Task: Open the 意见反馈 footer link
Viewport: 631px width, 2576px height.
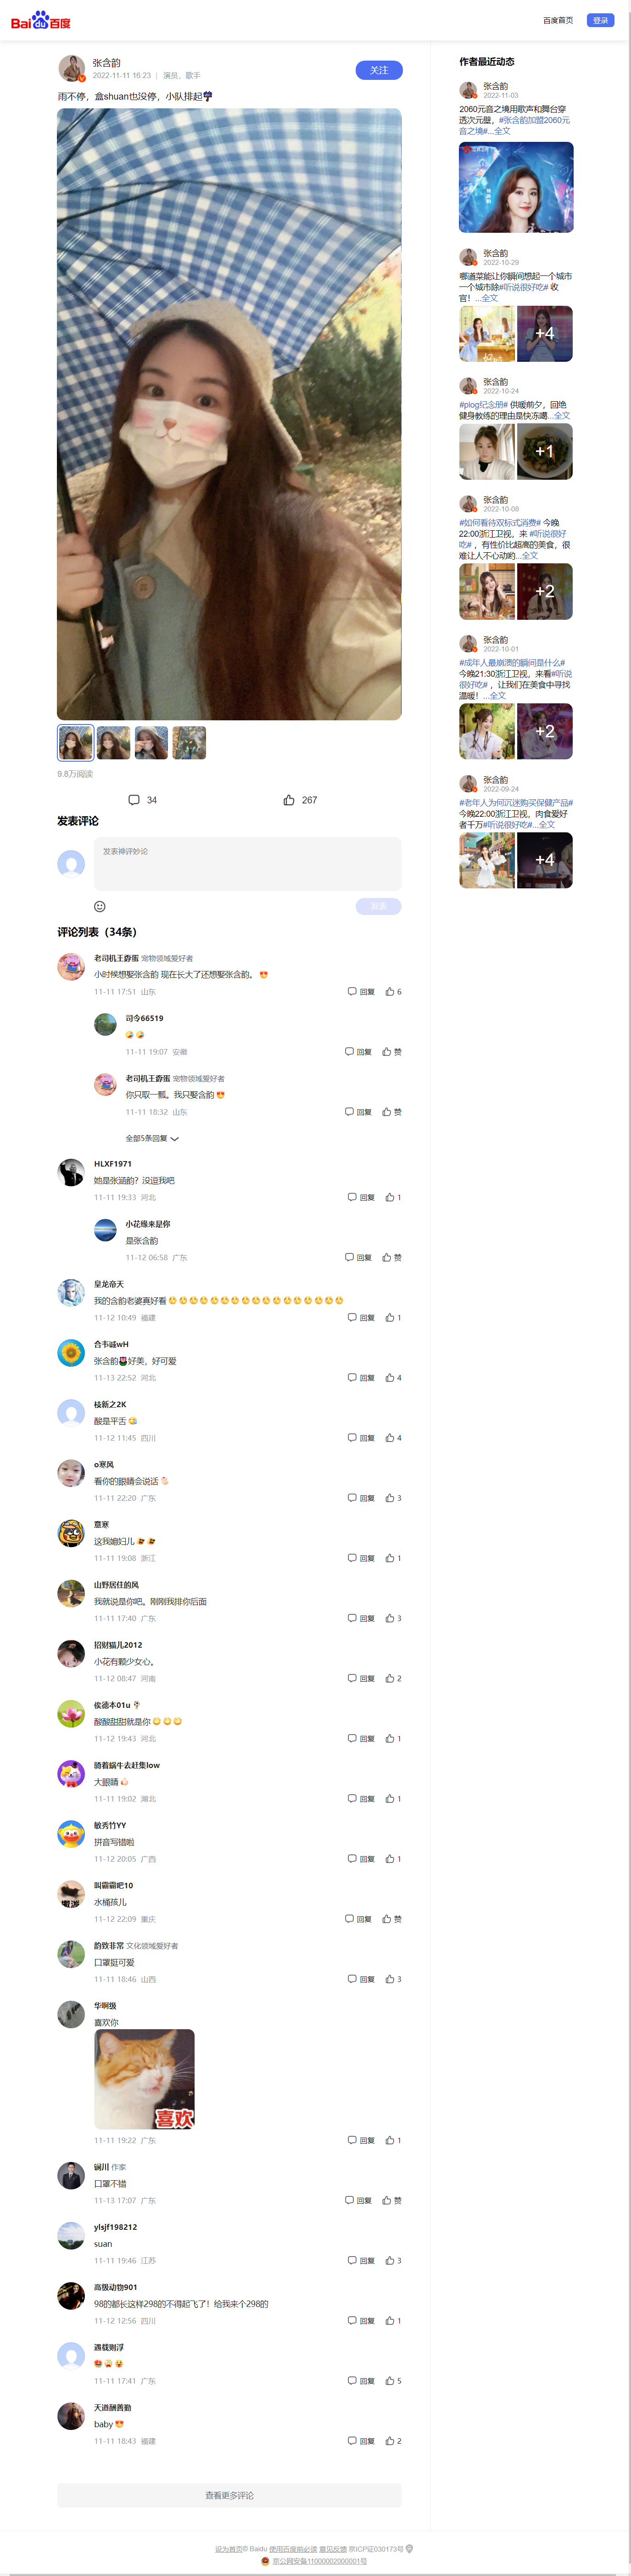Action: pyautogui.click(x=333, y=2549)
